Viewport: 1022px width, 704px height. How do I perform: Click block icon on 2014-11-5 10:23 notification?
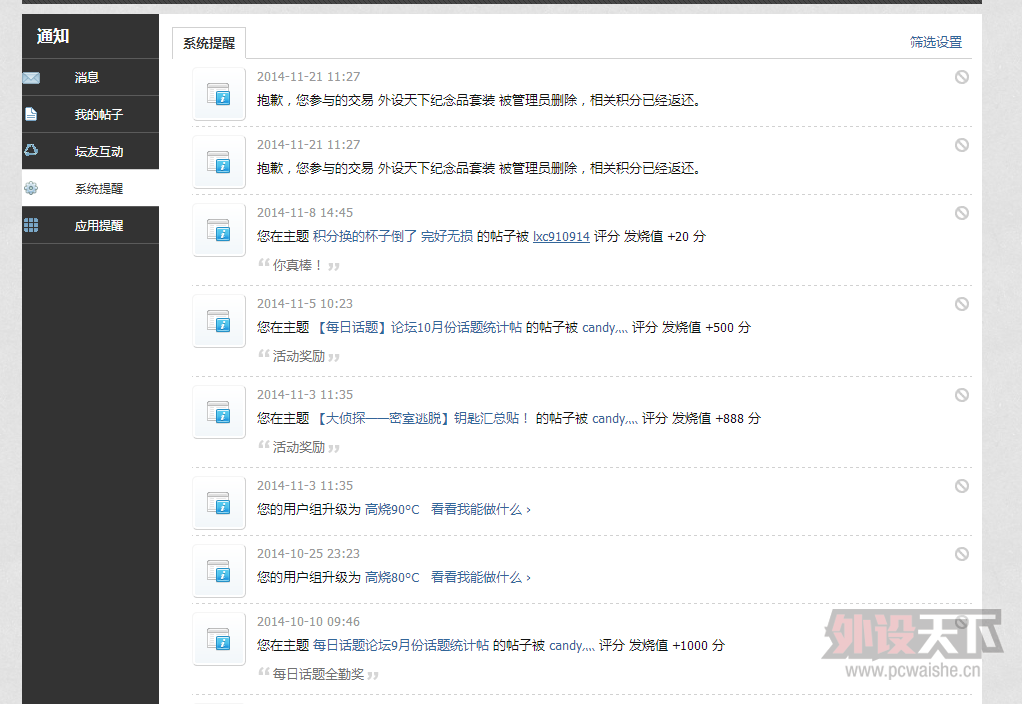[x=961, y=304]
